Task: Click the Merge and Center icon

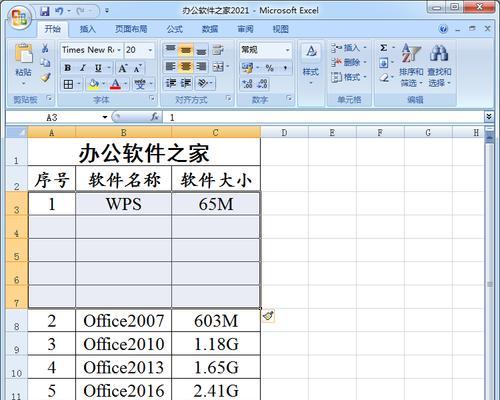Action: coord(218,67)
